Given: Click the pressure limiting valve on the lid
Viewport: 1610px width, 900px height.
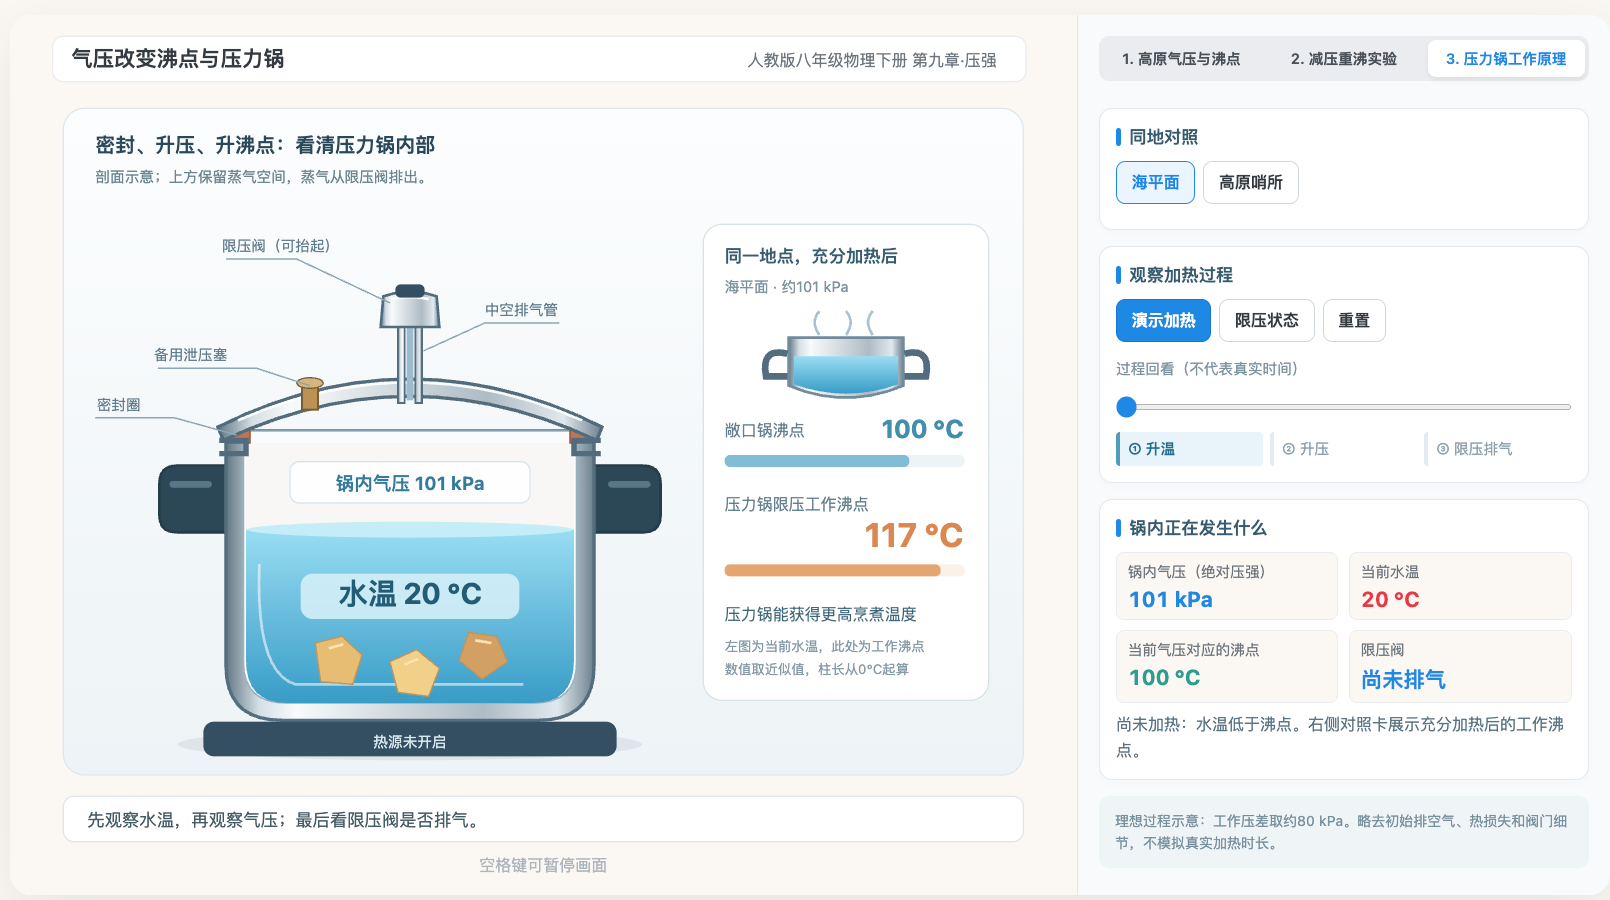Looking at the screenshot, I should 410,307.
